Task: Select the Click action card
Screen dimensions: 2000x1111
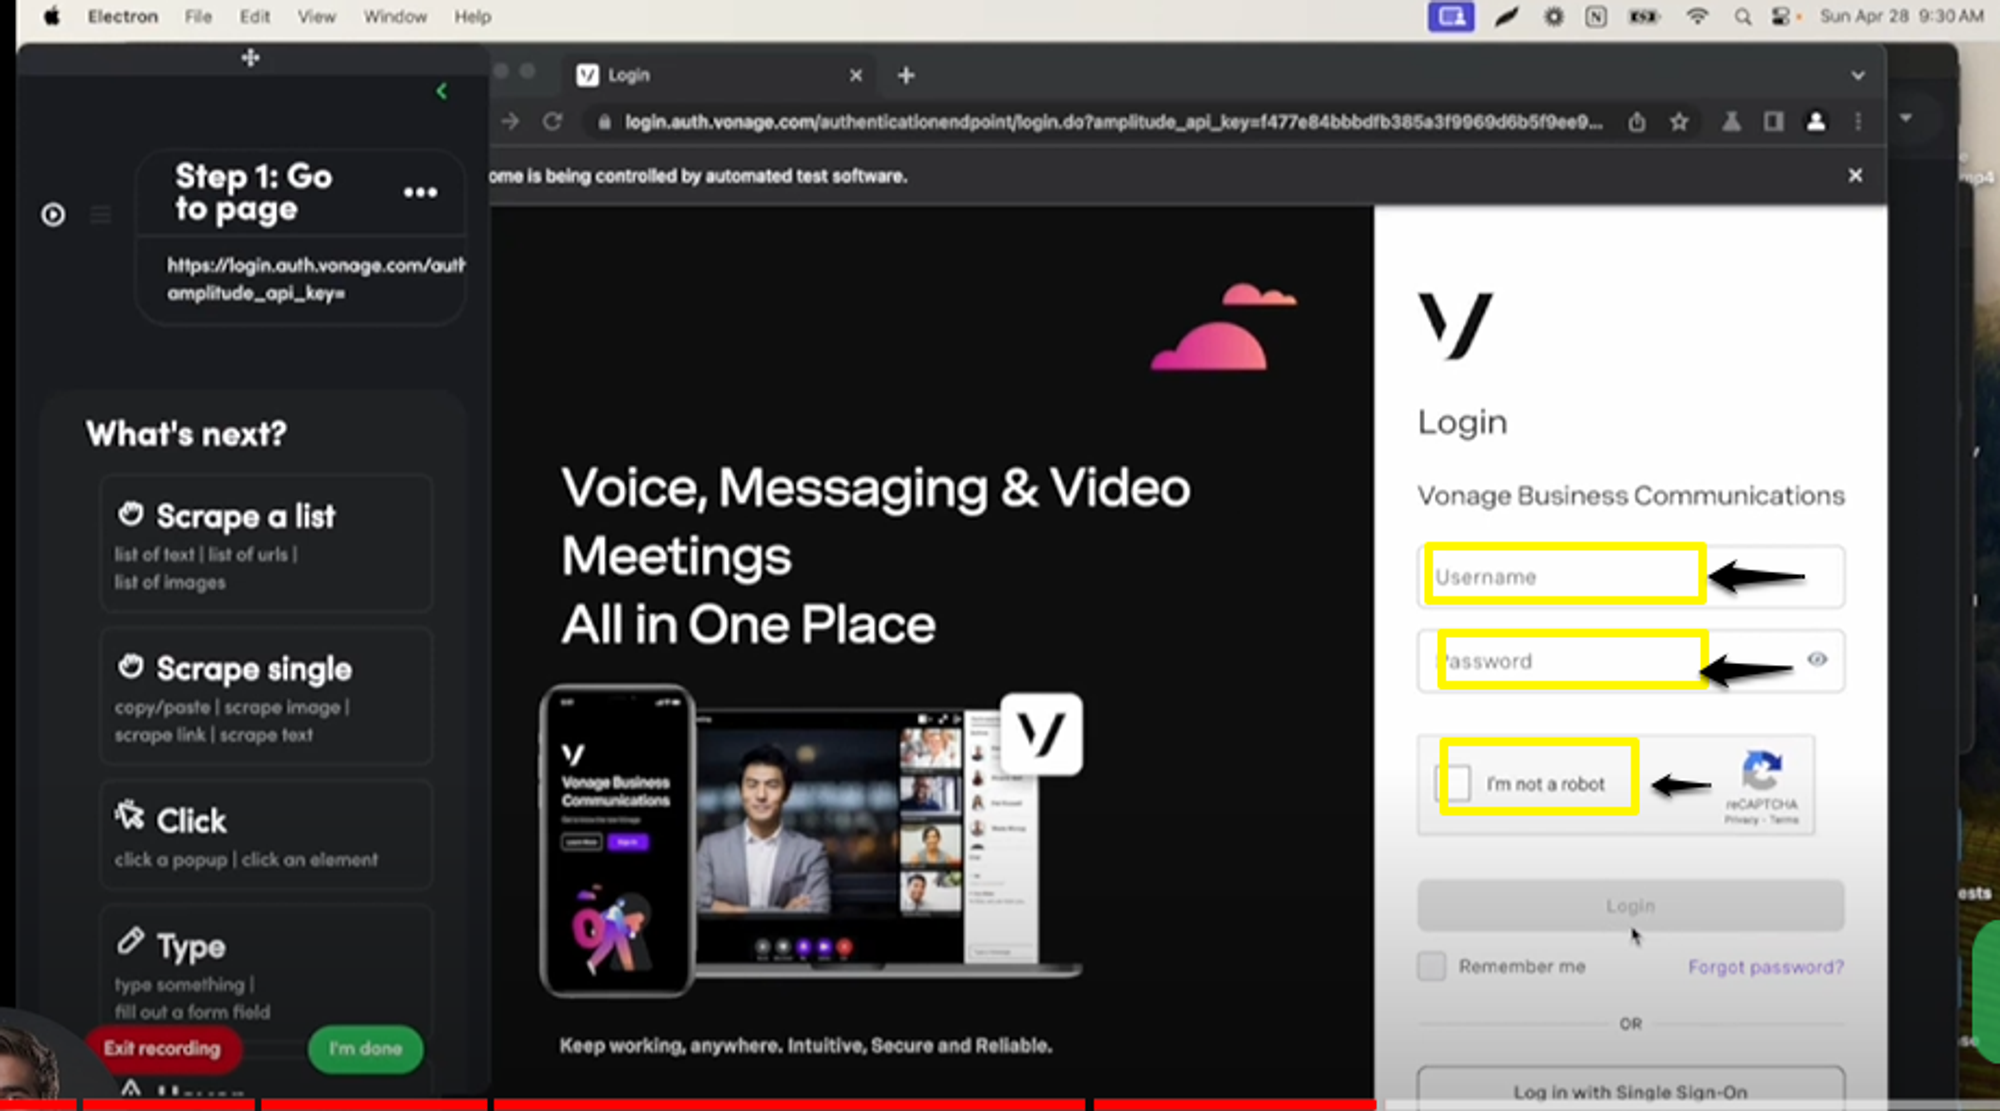Action: click(x=266, y=836)
